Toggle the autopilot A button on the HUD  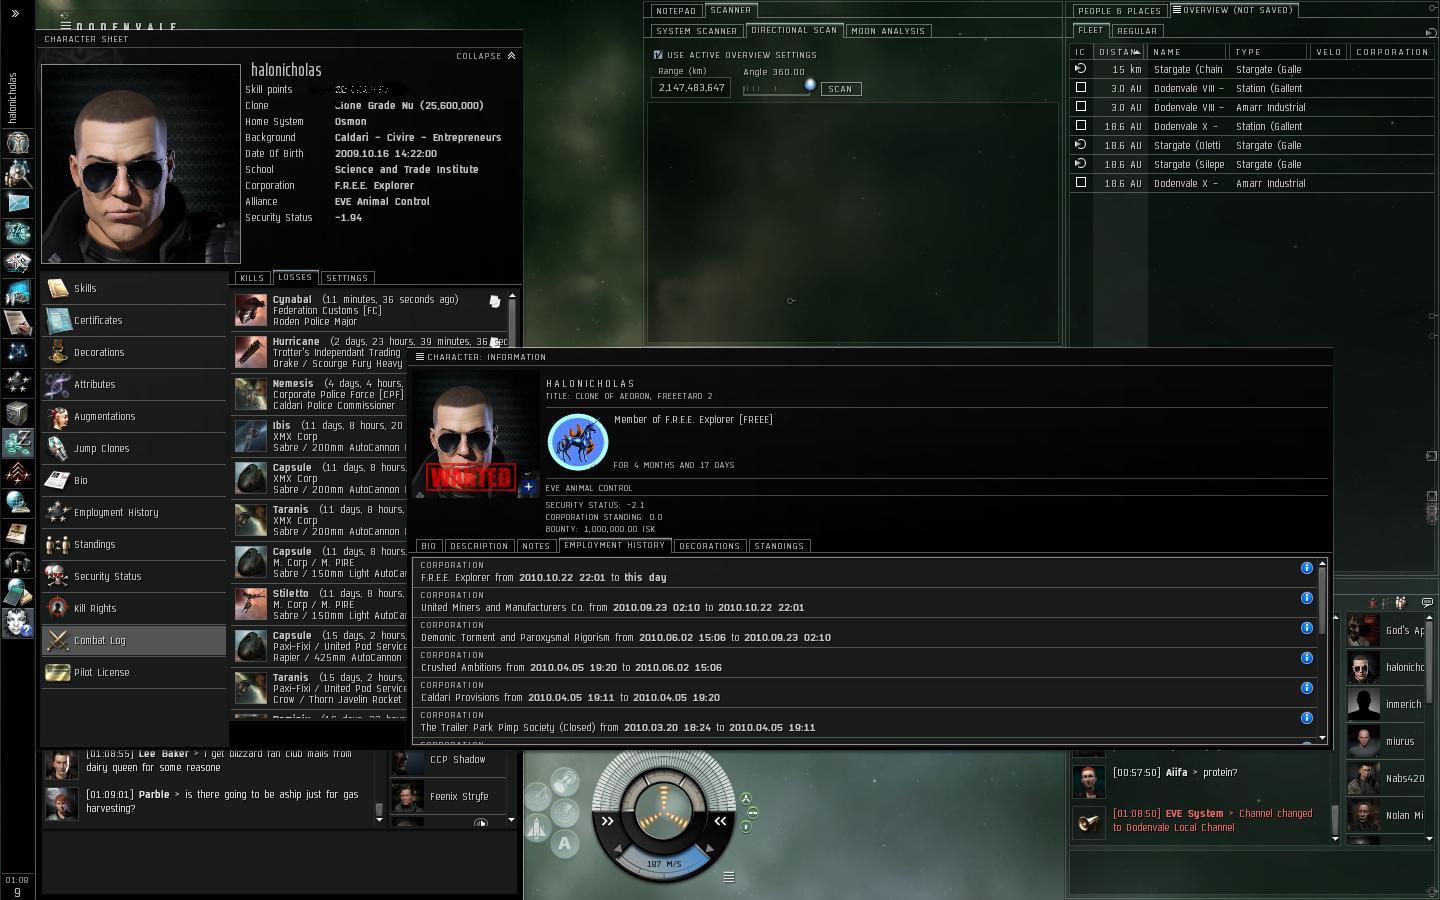tap(565, 843)
